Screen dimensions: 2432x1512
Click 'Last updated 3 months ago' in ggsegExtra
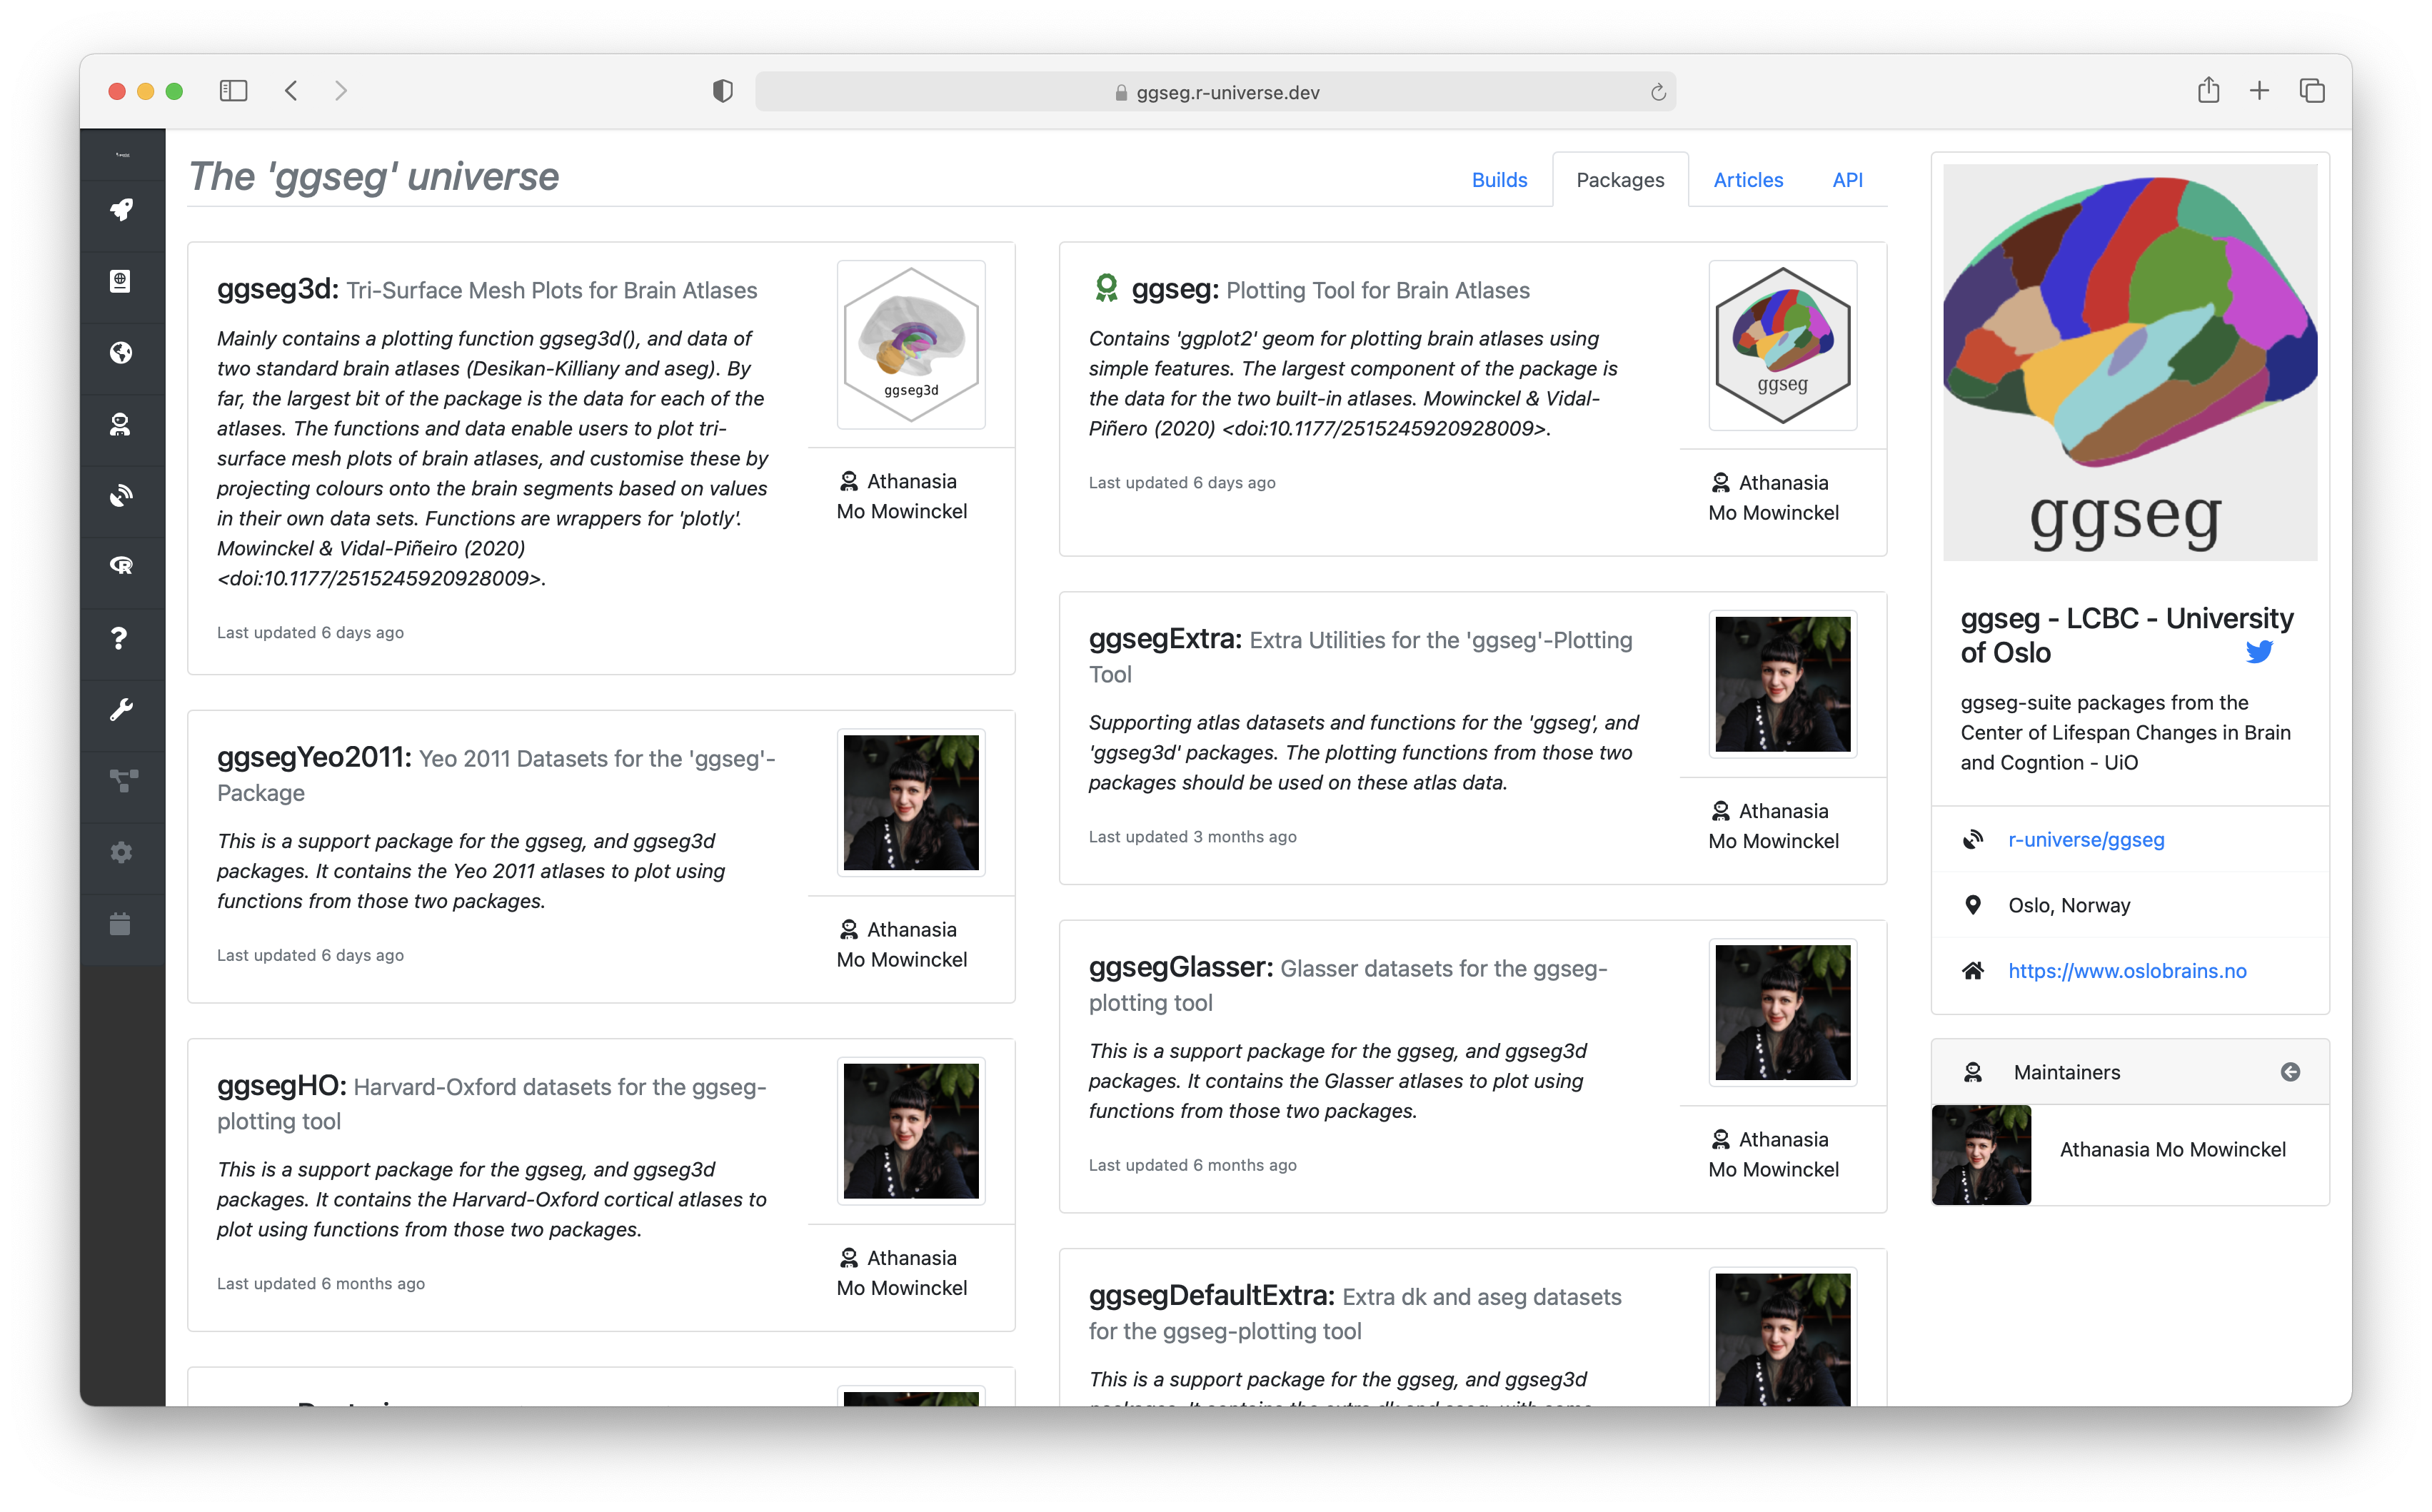[x=1192, y=837]
